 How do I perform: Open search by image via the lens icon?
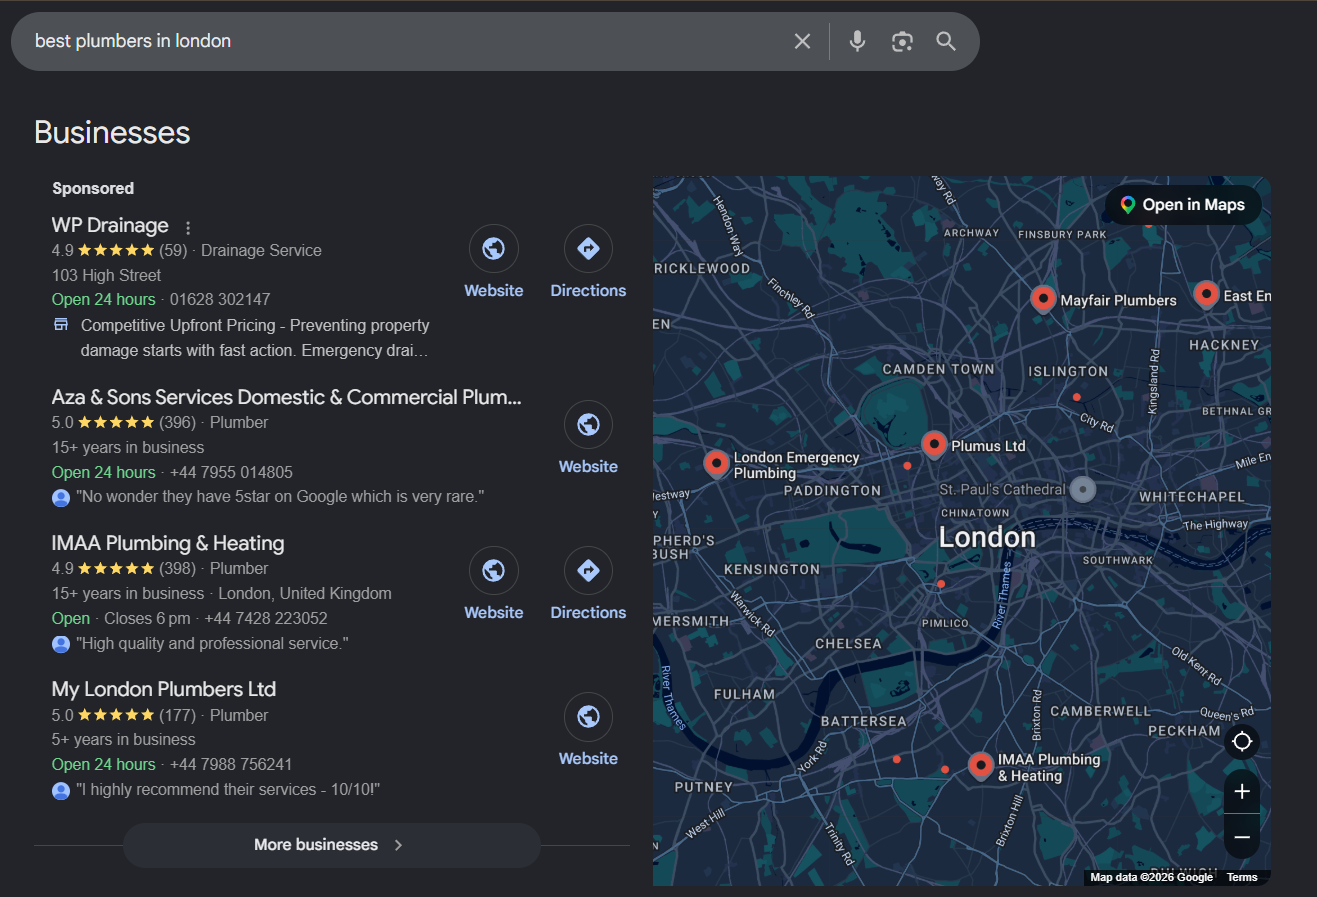[902, 41]
